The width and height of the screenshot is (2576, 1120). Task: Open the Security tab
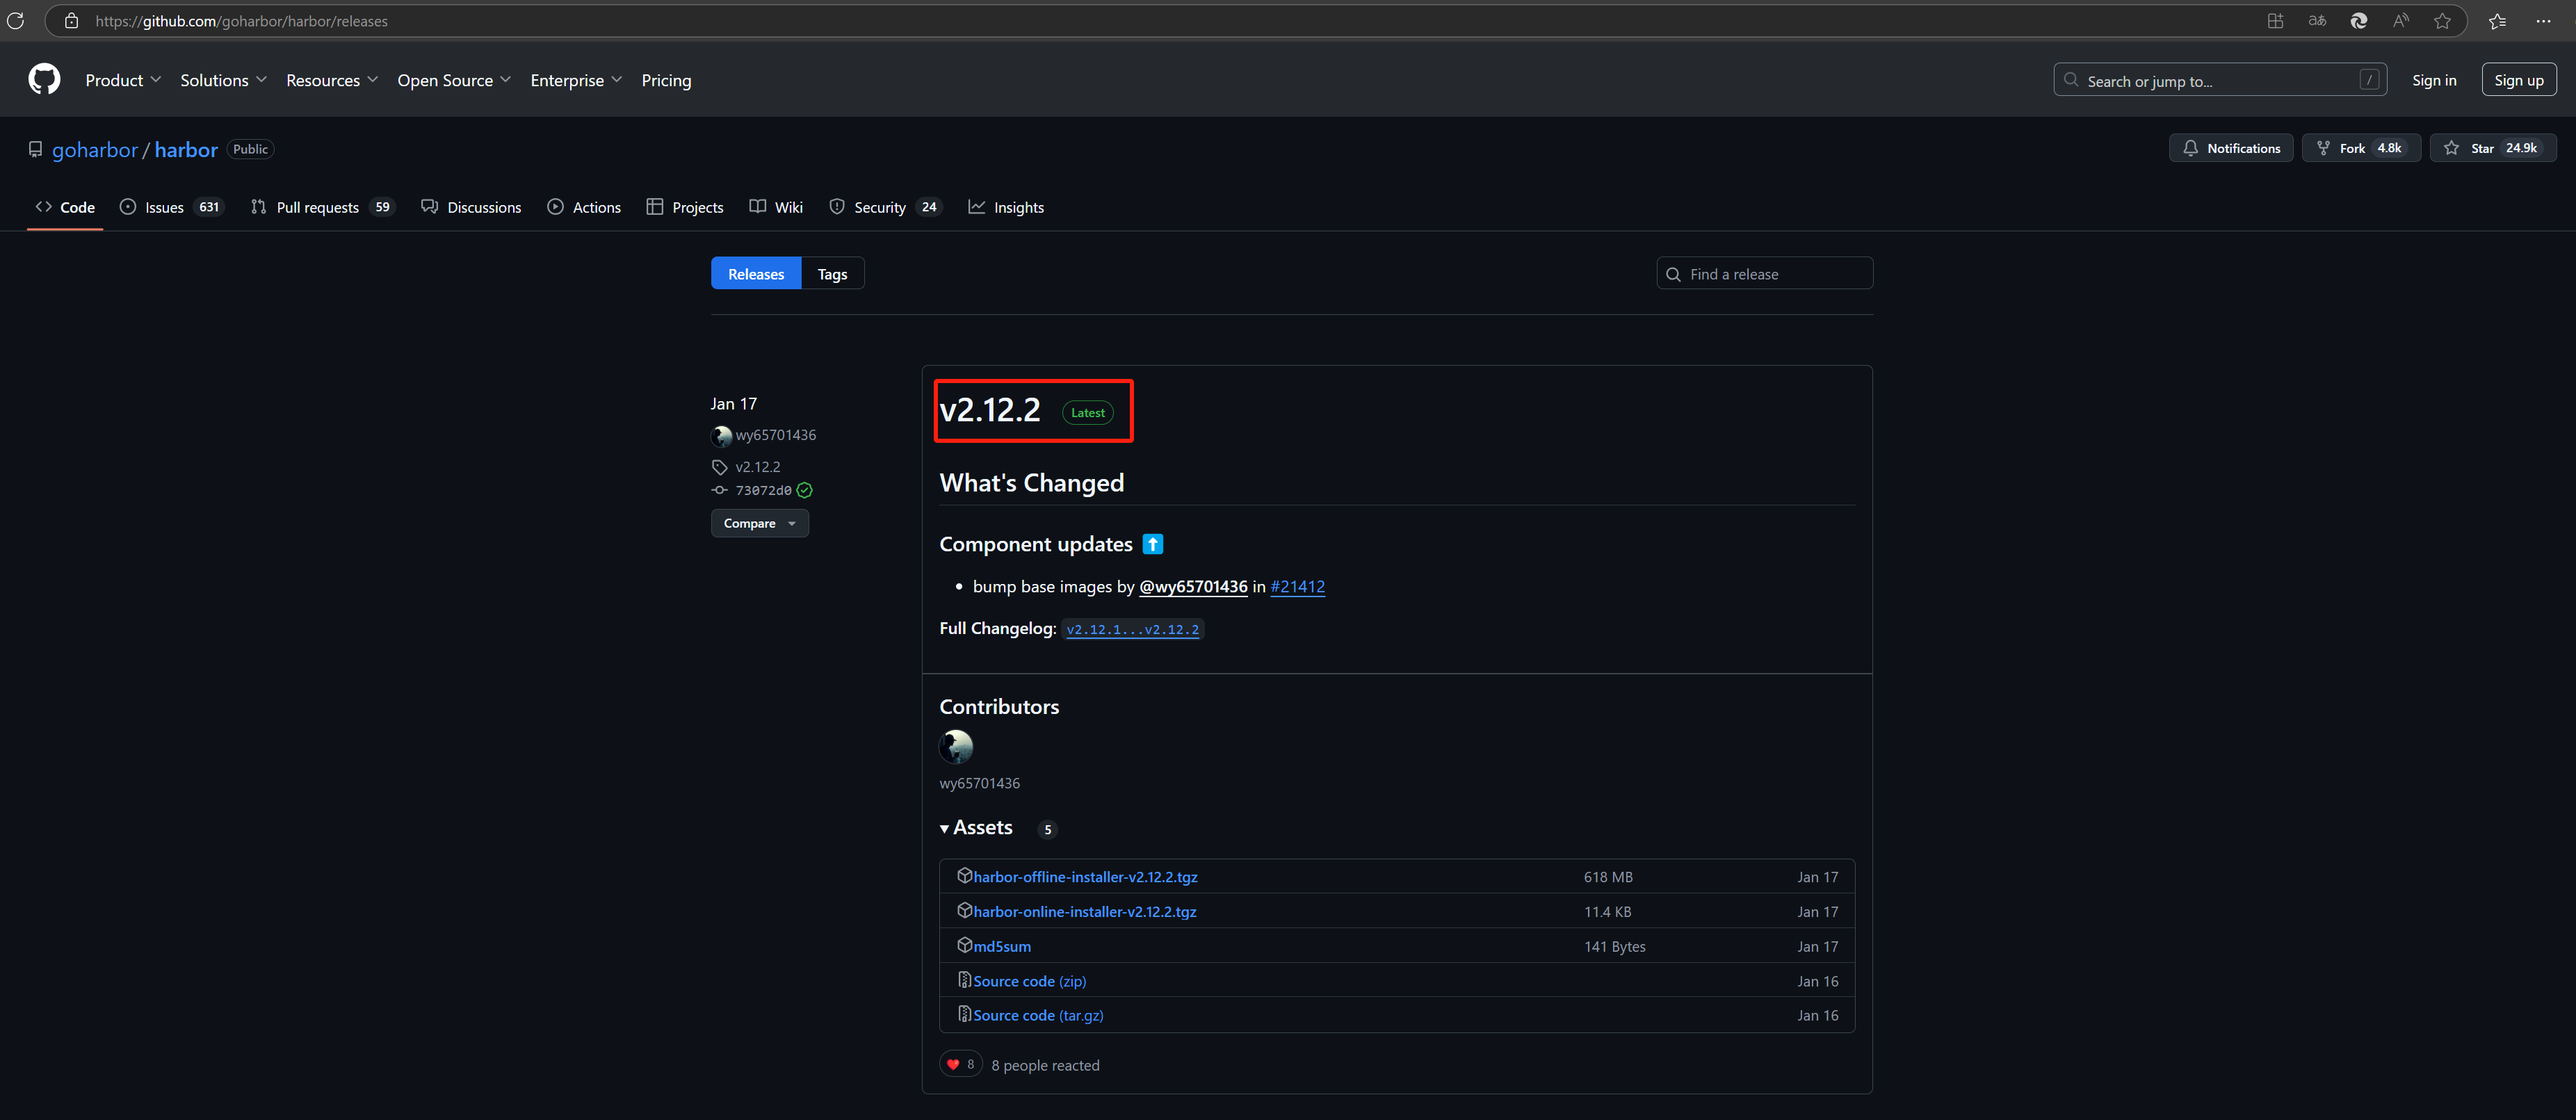click(x=879, y=207)
